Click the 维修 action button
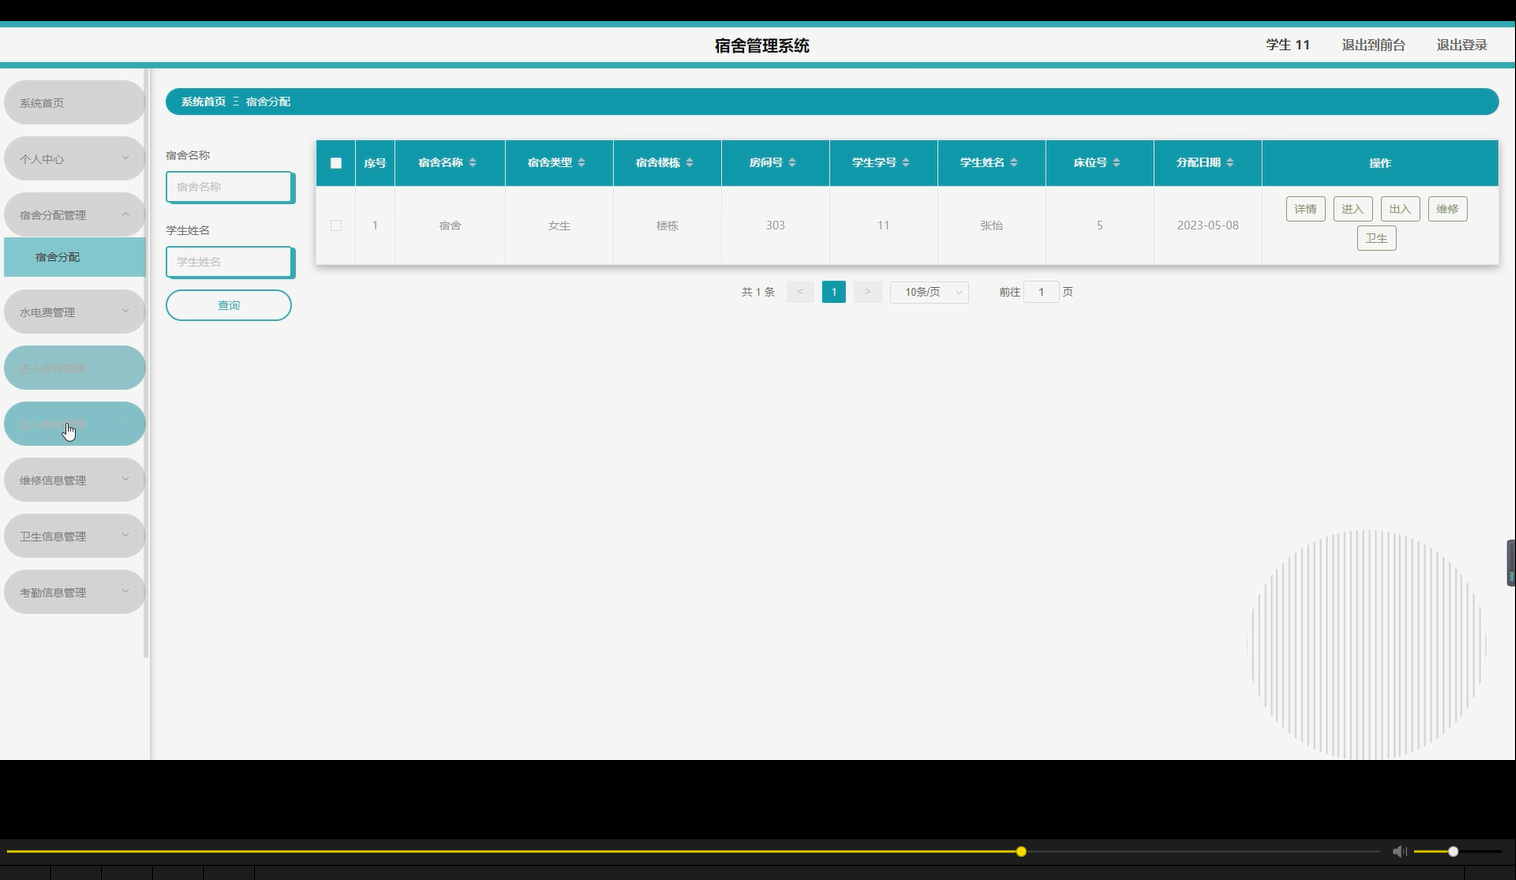This screenshot has width=1516, height=880. point(1447,209)
